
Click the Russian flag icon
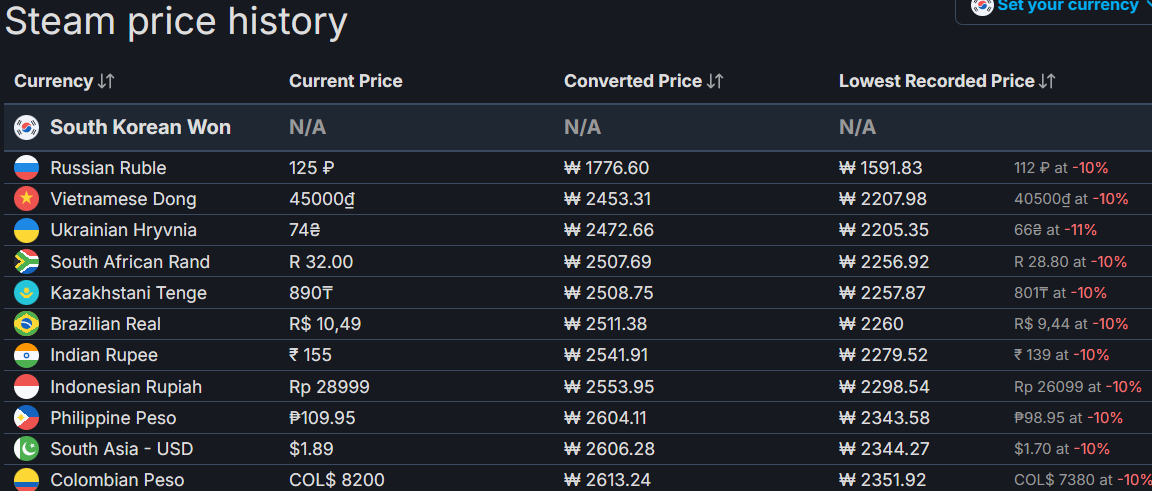point(26,168)
